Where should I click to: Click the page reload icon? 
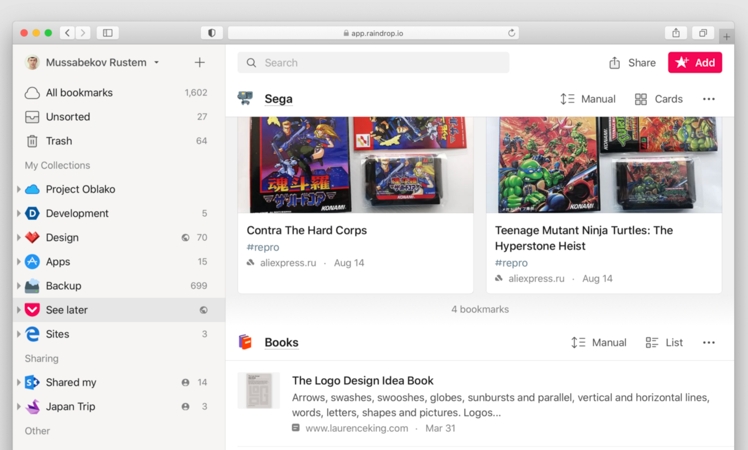tap(512, 33)
